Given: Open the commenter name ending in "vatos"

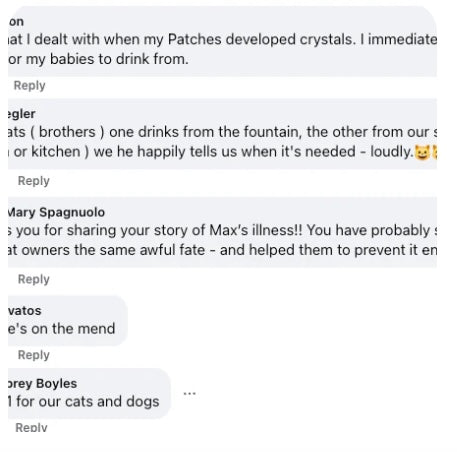Looking at the screenshot, I should tap(24, 311).
